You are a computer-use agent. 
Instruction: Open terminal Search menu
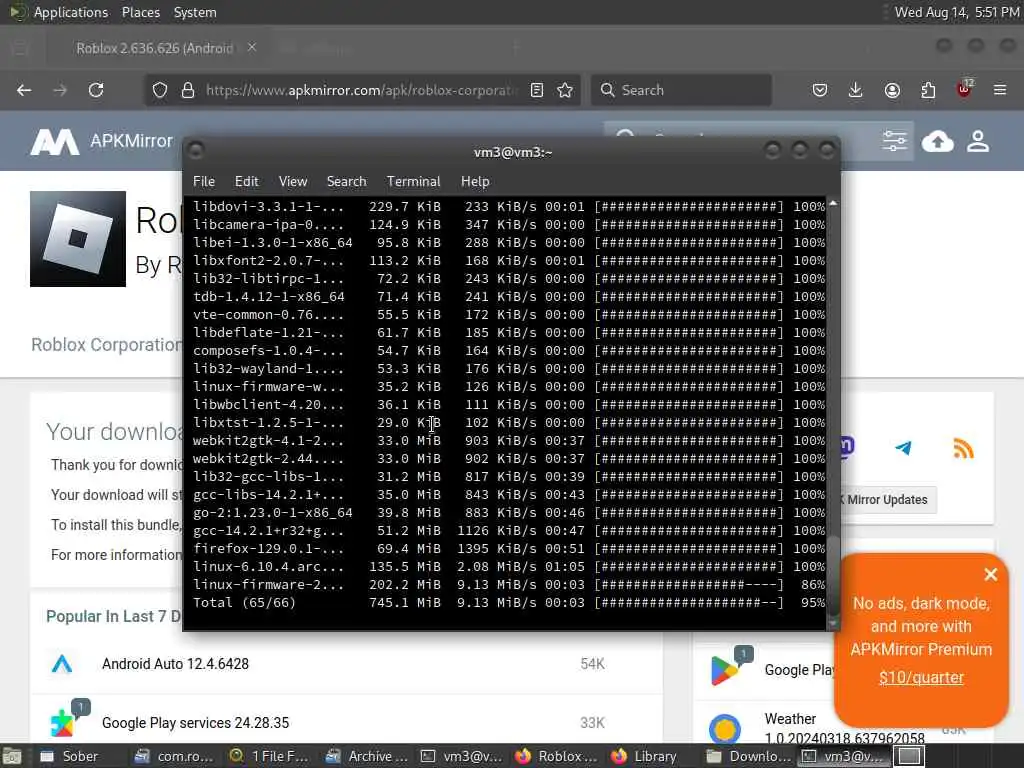click(x=346, y=182)
